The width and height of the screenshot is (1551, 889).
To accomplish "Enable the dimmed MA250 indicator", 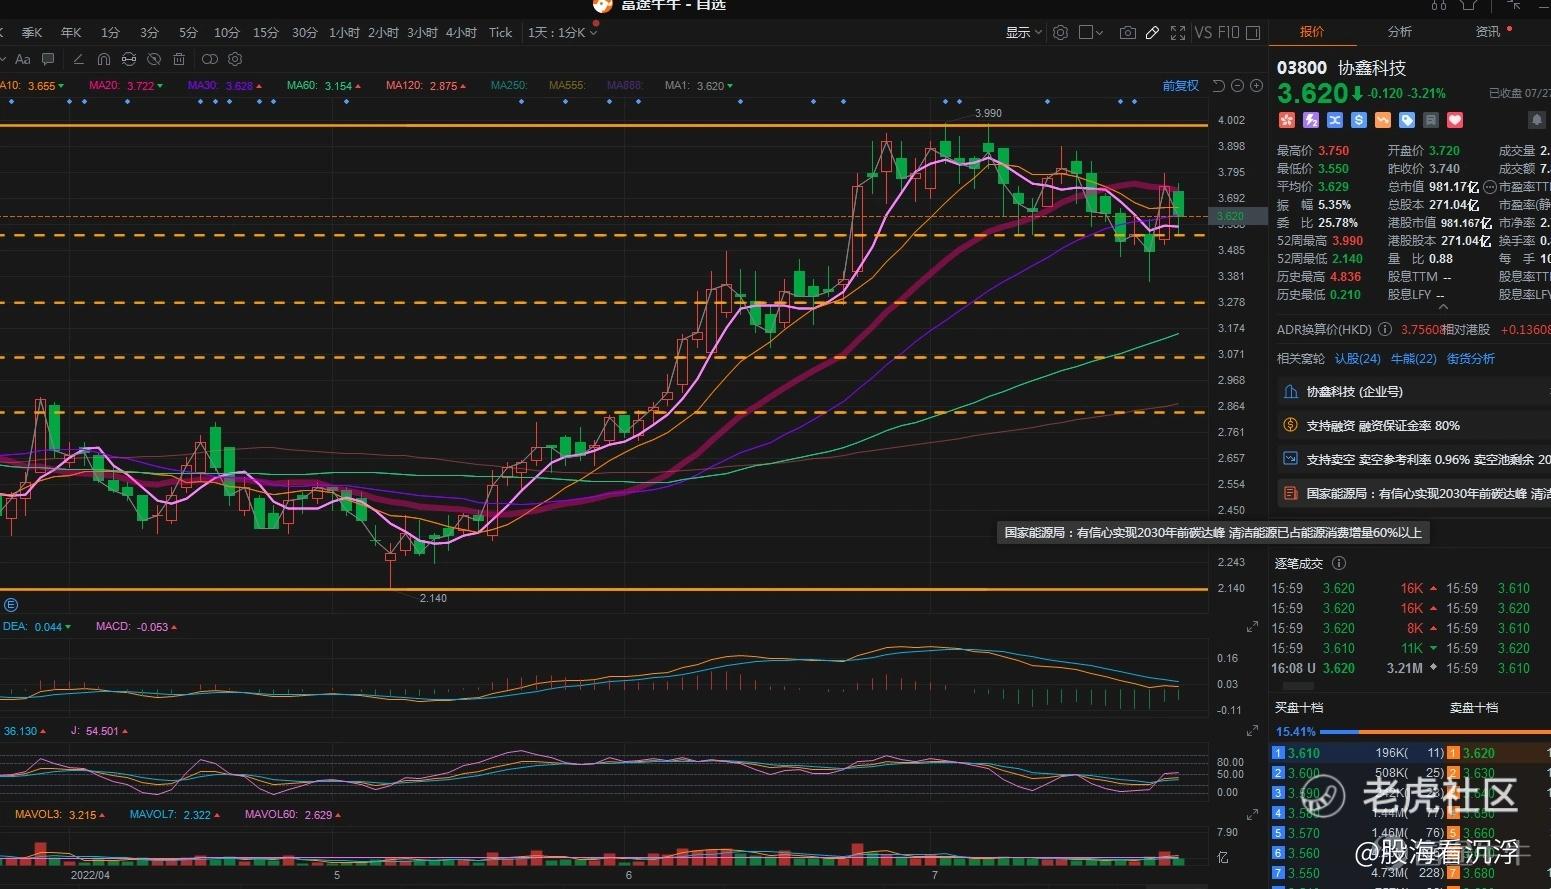I will 509,86.
